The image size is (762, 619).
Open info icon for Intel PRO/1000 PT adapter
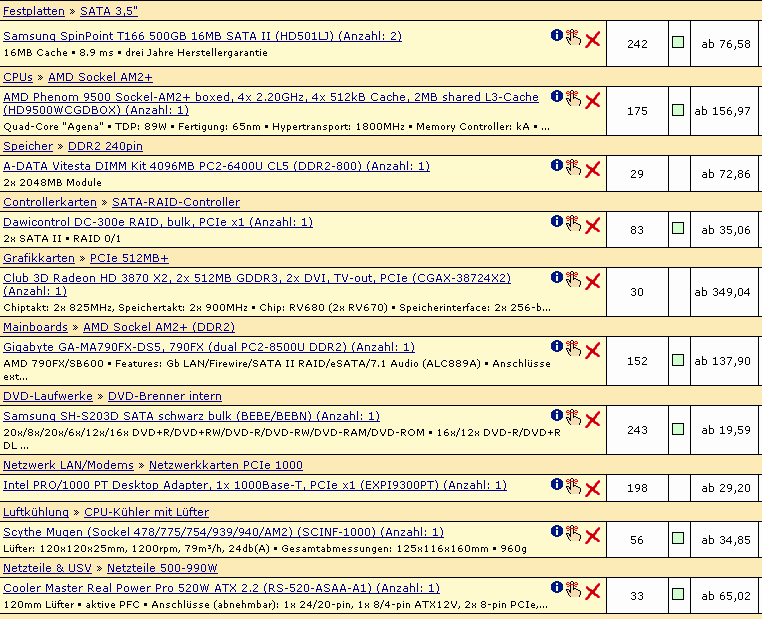point(556,484)
